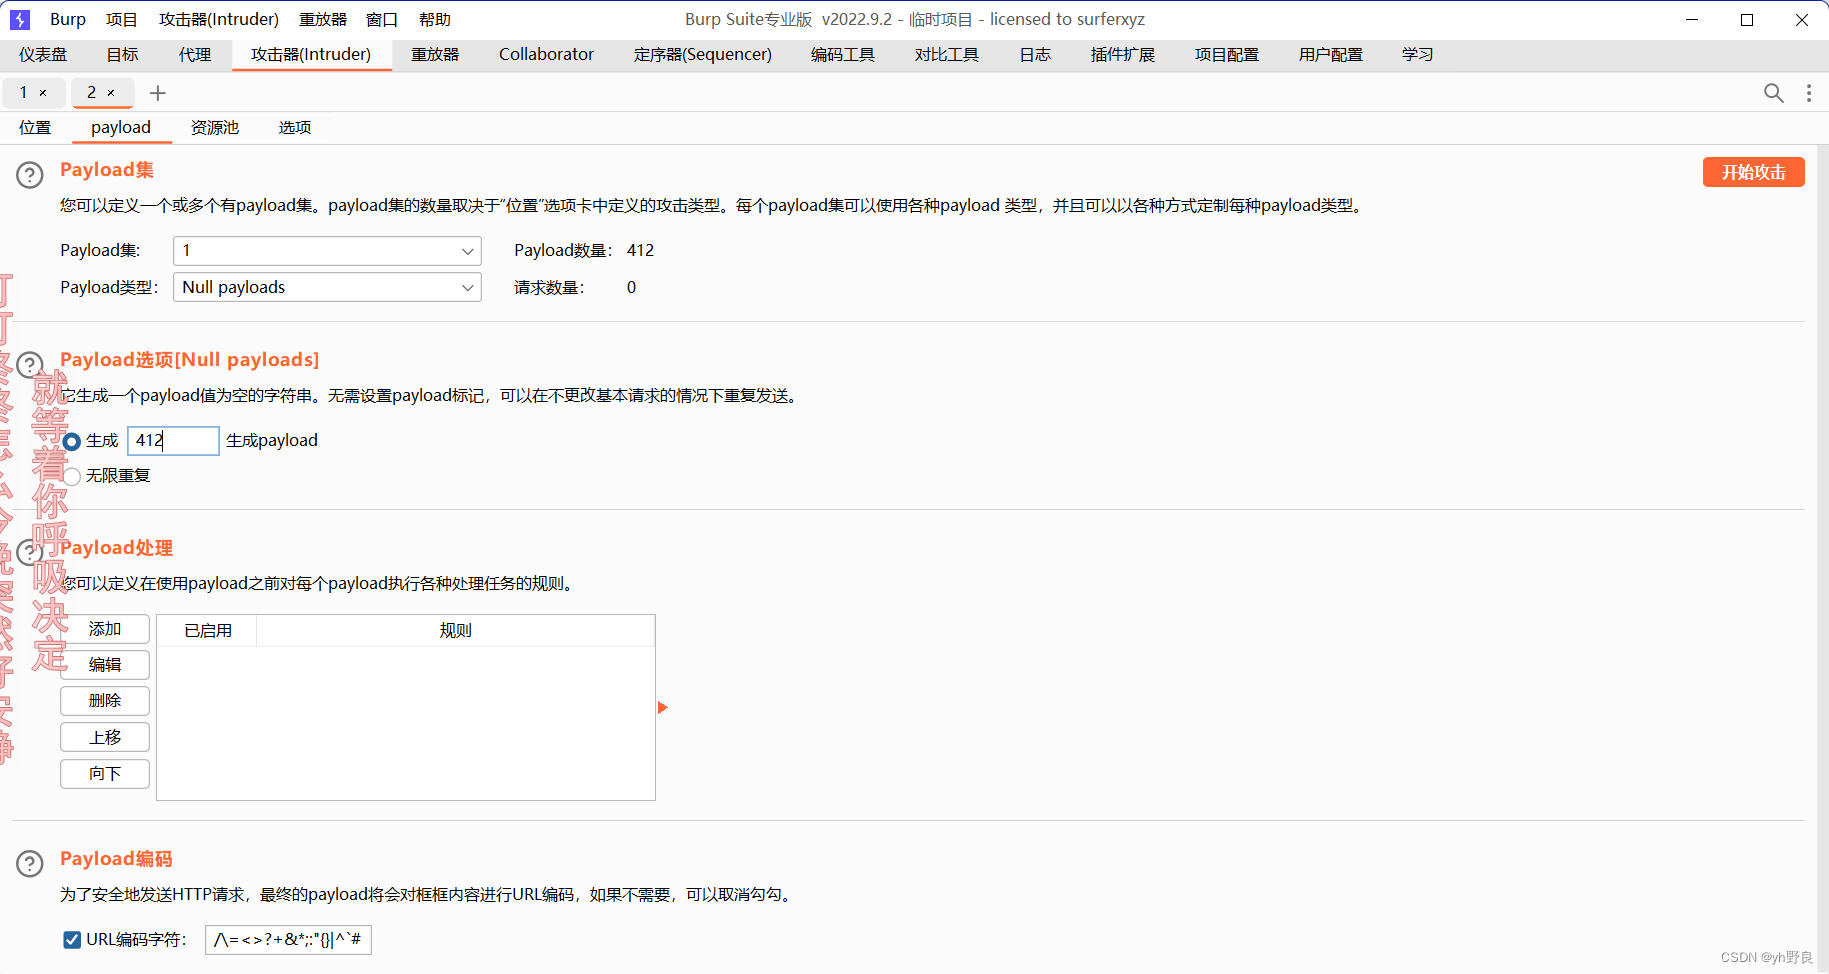Open the 选项 sub-tab
1829x974 pixels.
tap(295, 128)
